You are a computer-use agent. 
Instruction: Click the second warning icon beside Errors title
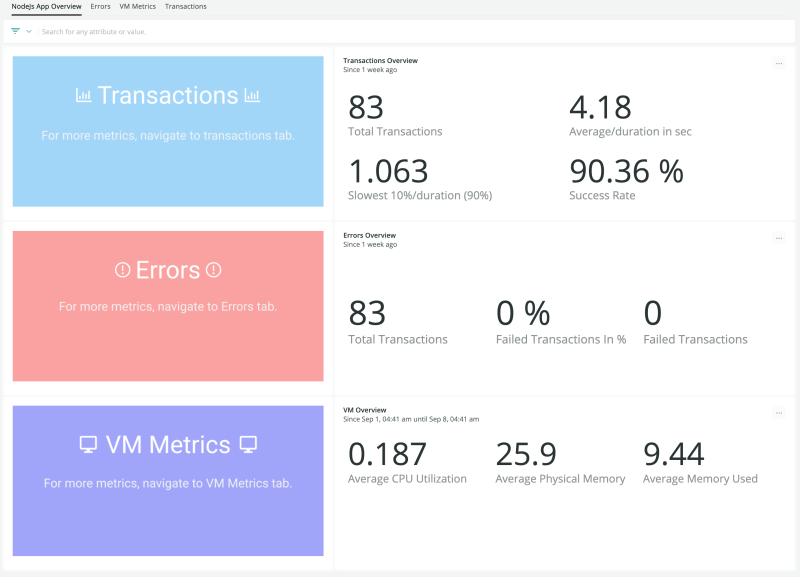pyautogui.click(x=213, y=270)
